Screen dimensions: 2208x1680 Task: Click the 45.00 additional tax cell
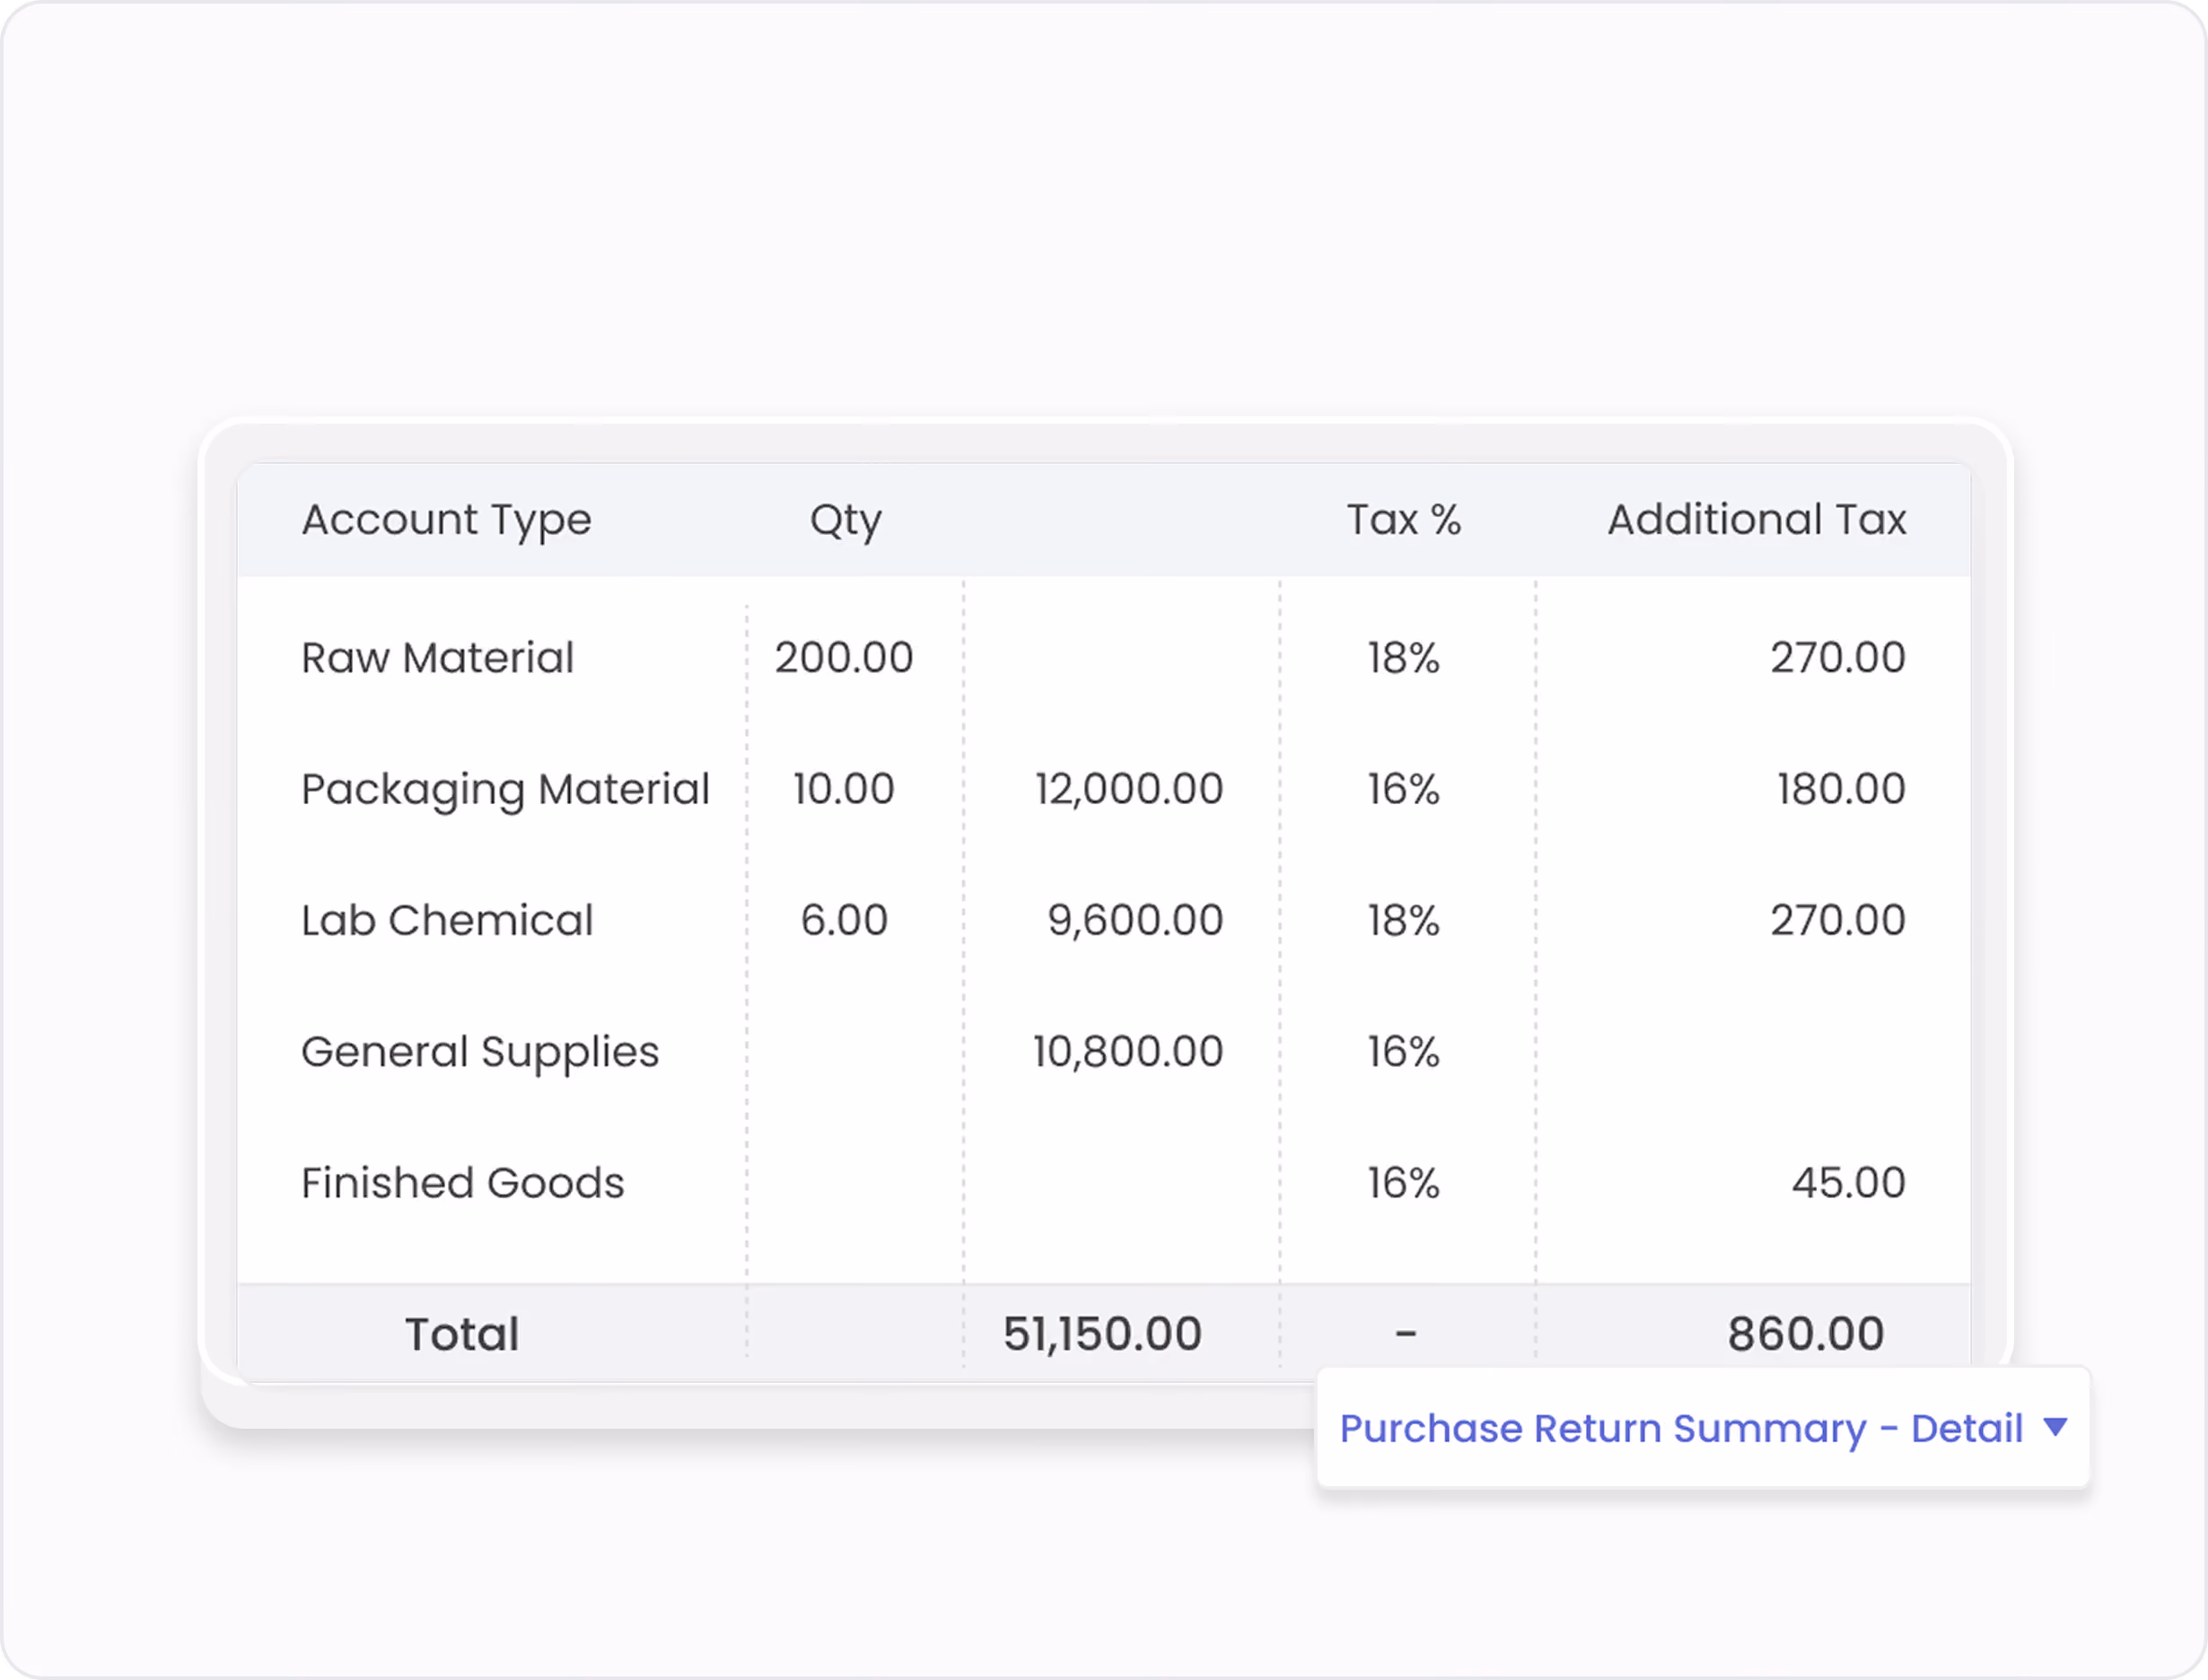tap(1848, 1183)
